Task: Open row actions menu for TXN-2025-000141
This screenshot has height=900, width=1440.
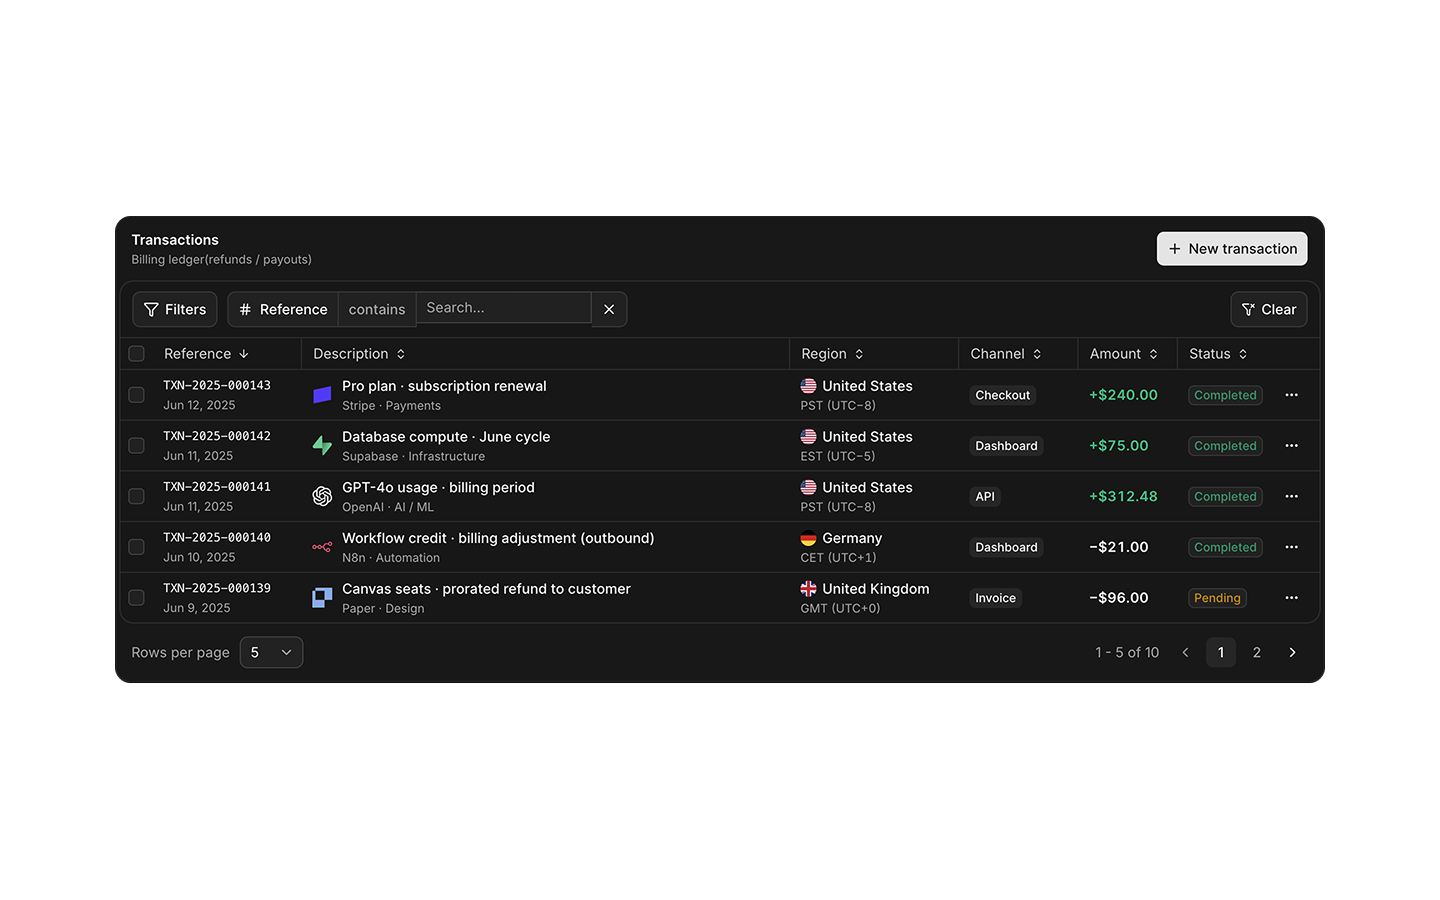Action: click(1292, 497)
